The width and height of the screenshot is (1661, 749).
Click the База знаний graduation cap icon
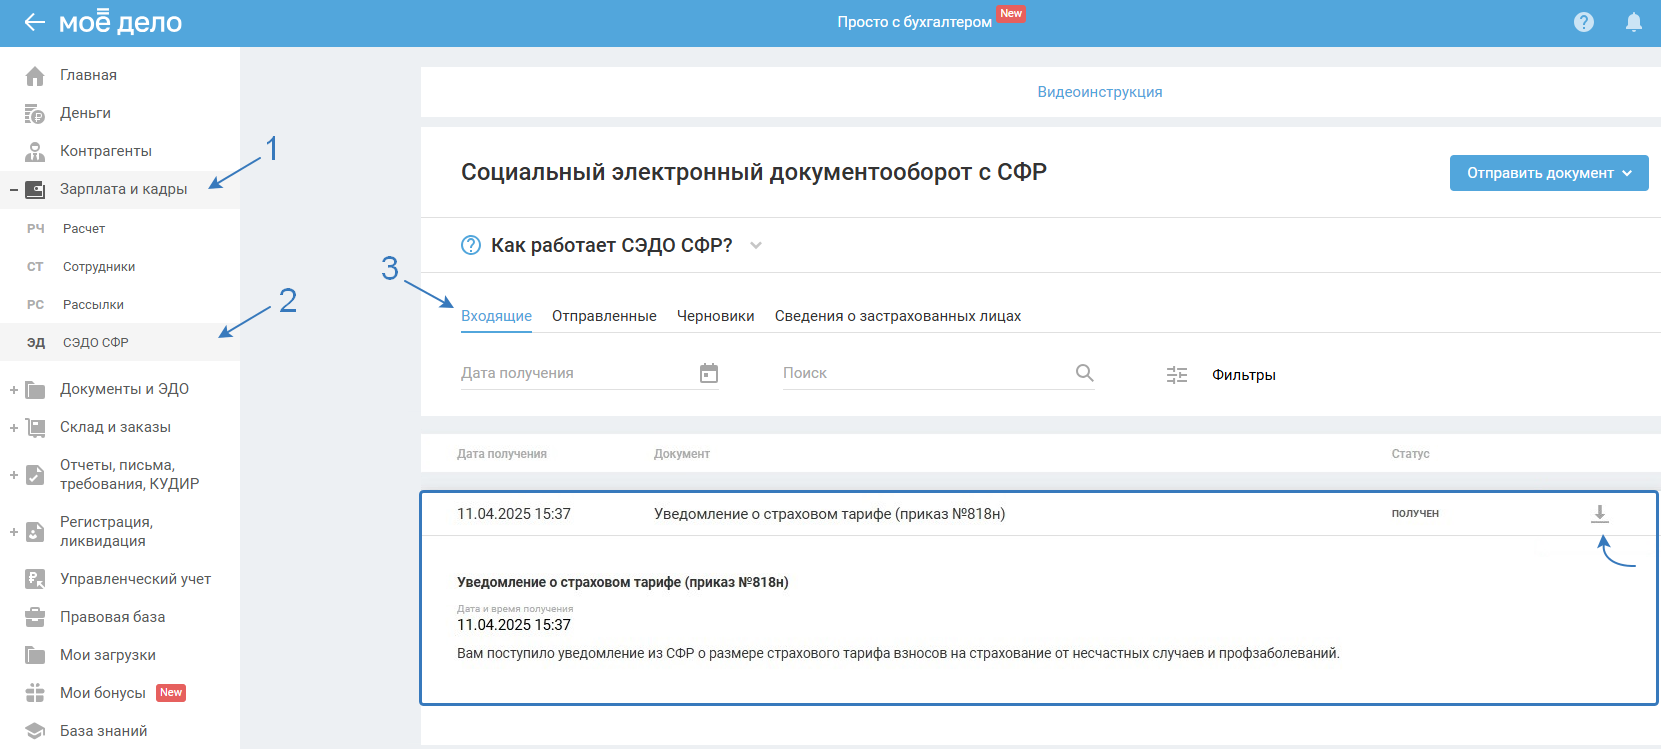(35, 731)
